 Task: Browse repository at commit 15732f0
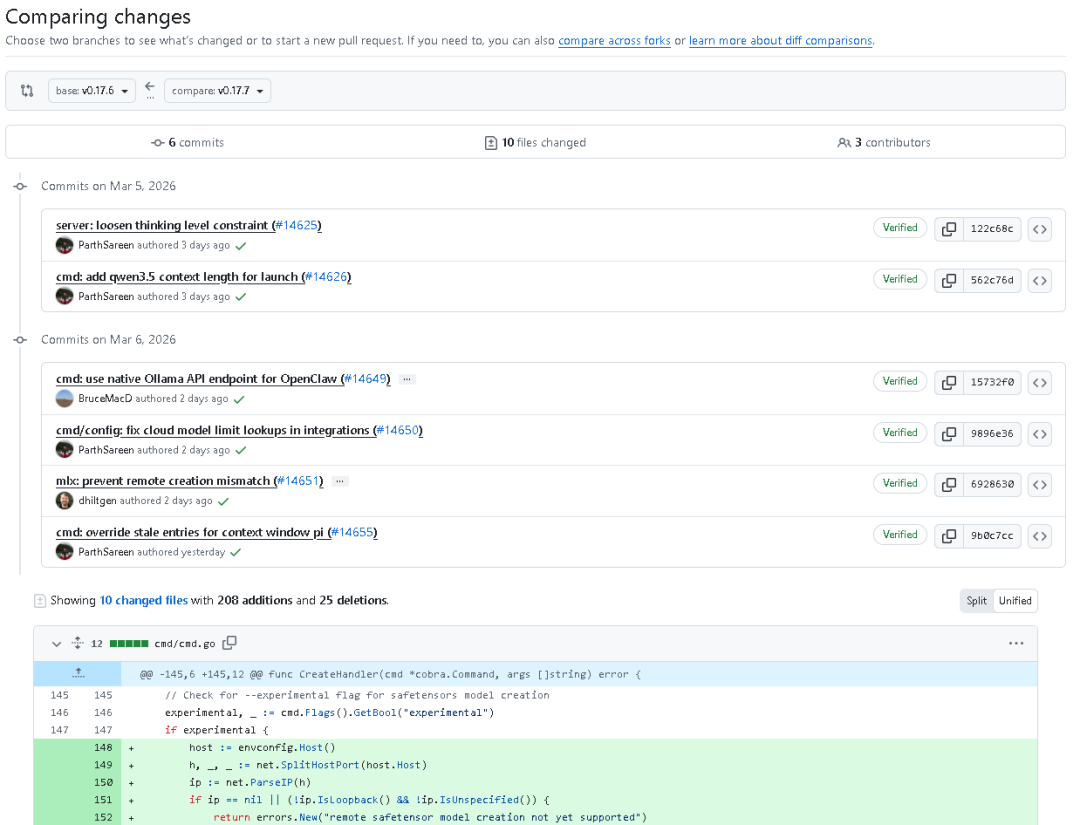(1040, 382)
